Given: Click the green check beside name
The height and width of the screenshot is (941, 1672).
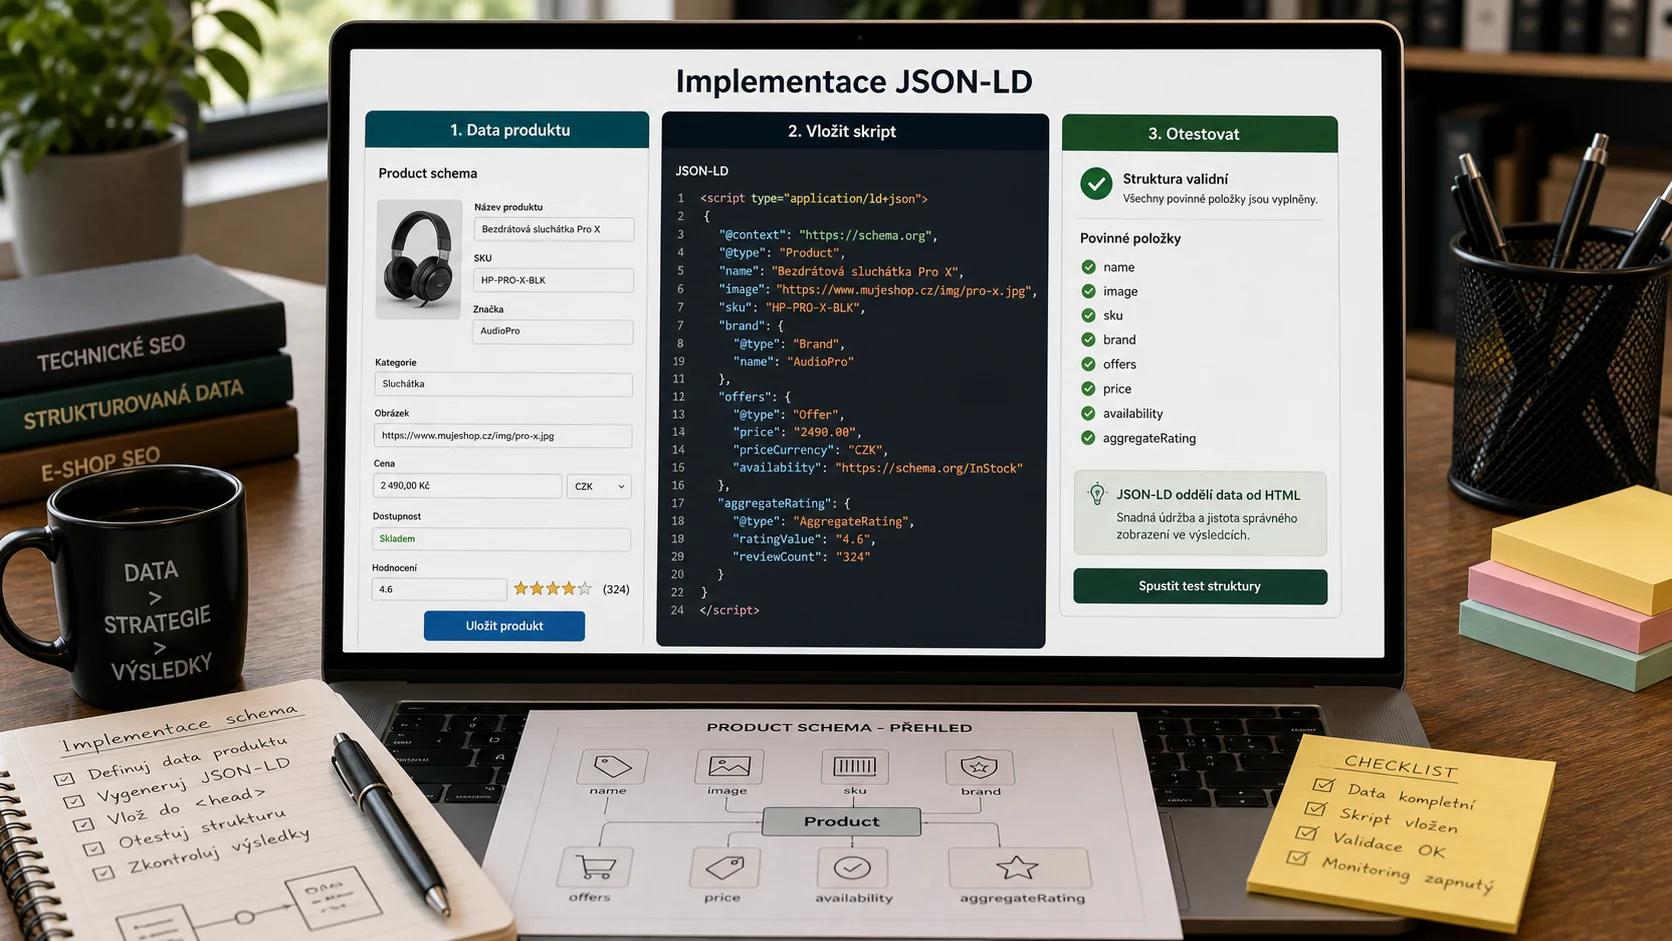Looking at the screenshot, I should (x=1088, y=267).
